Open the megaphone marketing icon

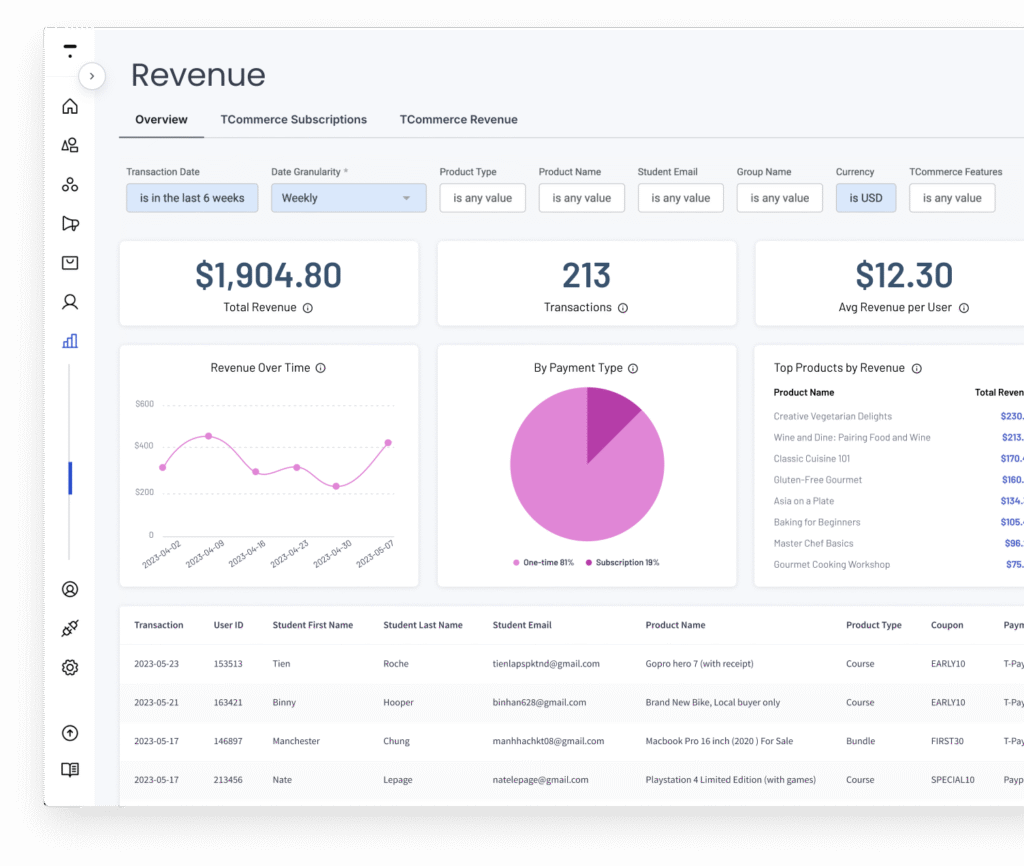click(70, 224)
